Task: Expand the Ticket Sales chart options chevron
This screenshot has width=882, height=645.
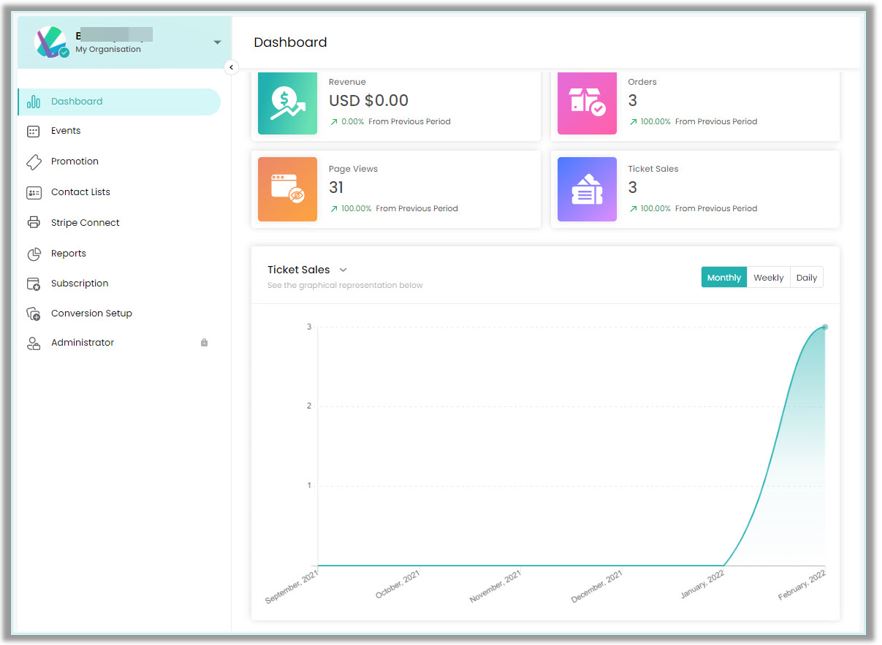Action: (342, 269)
